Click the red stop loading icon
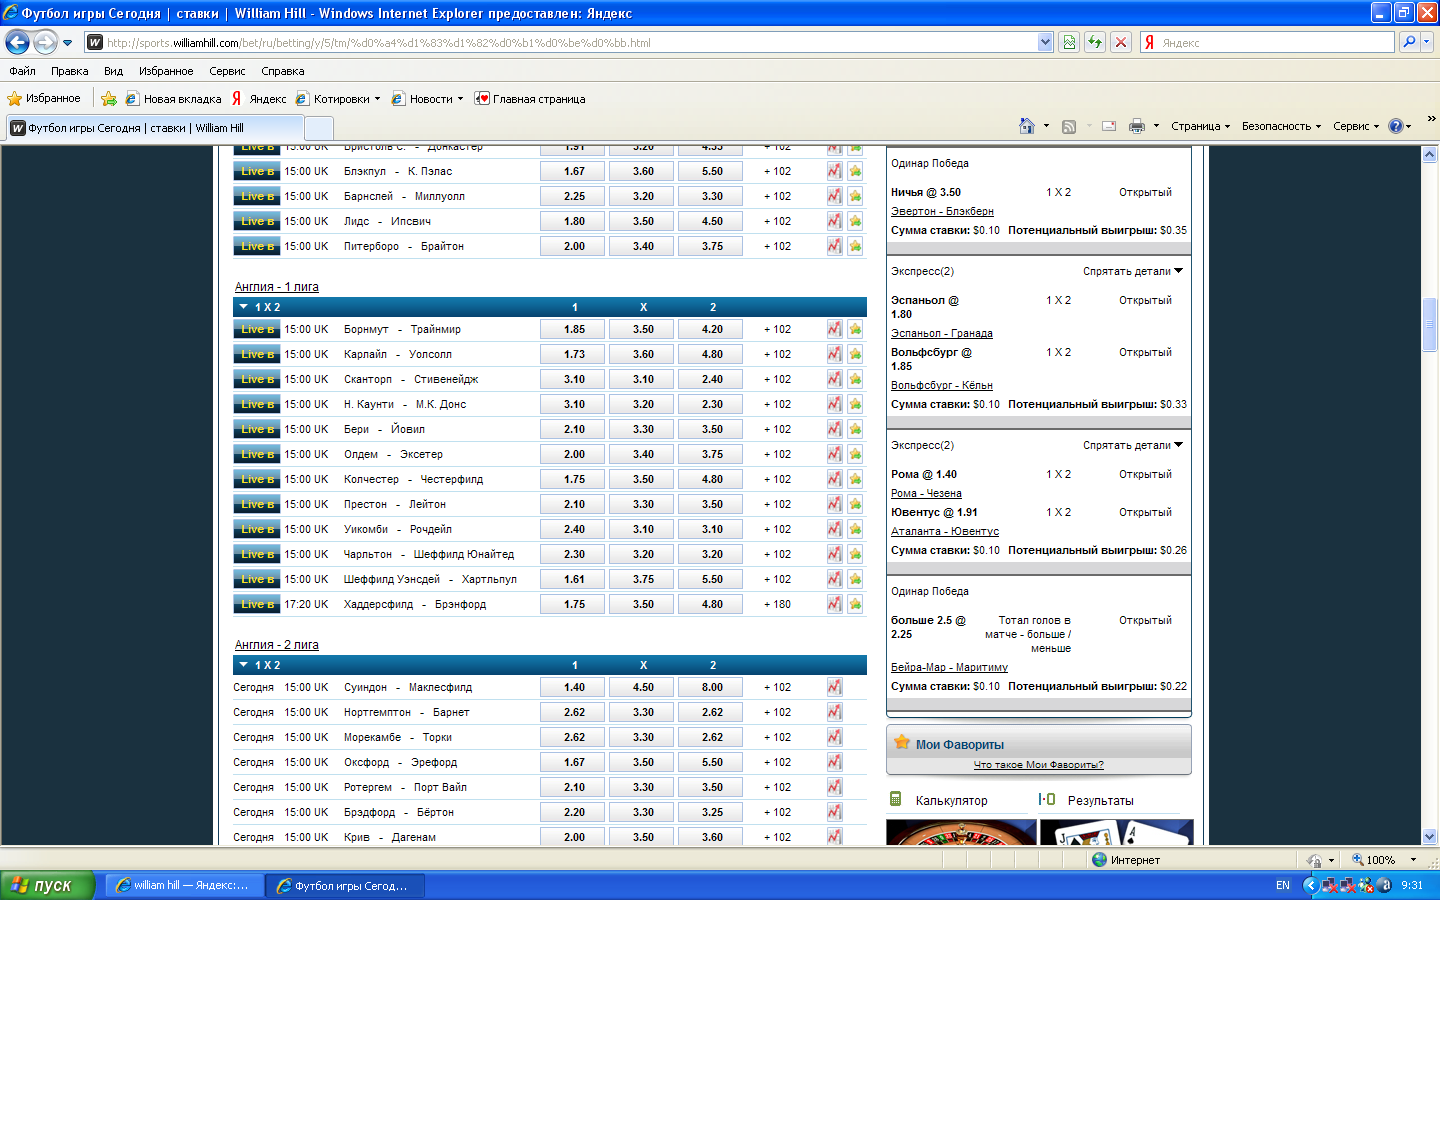Viewport: 1440px width, 1134px height. (1121, 42)
